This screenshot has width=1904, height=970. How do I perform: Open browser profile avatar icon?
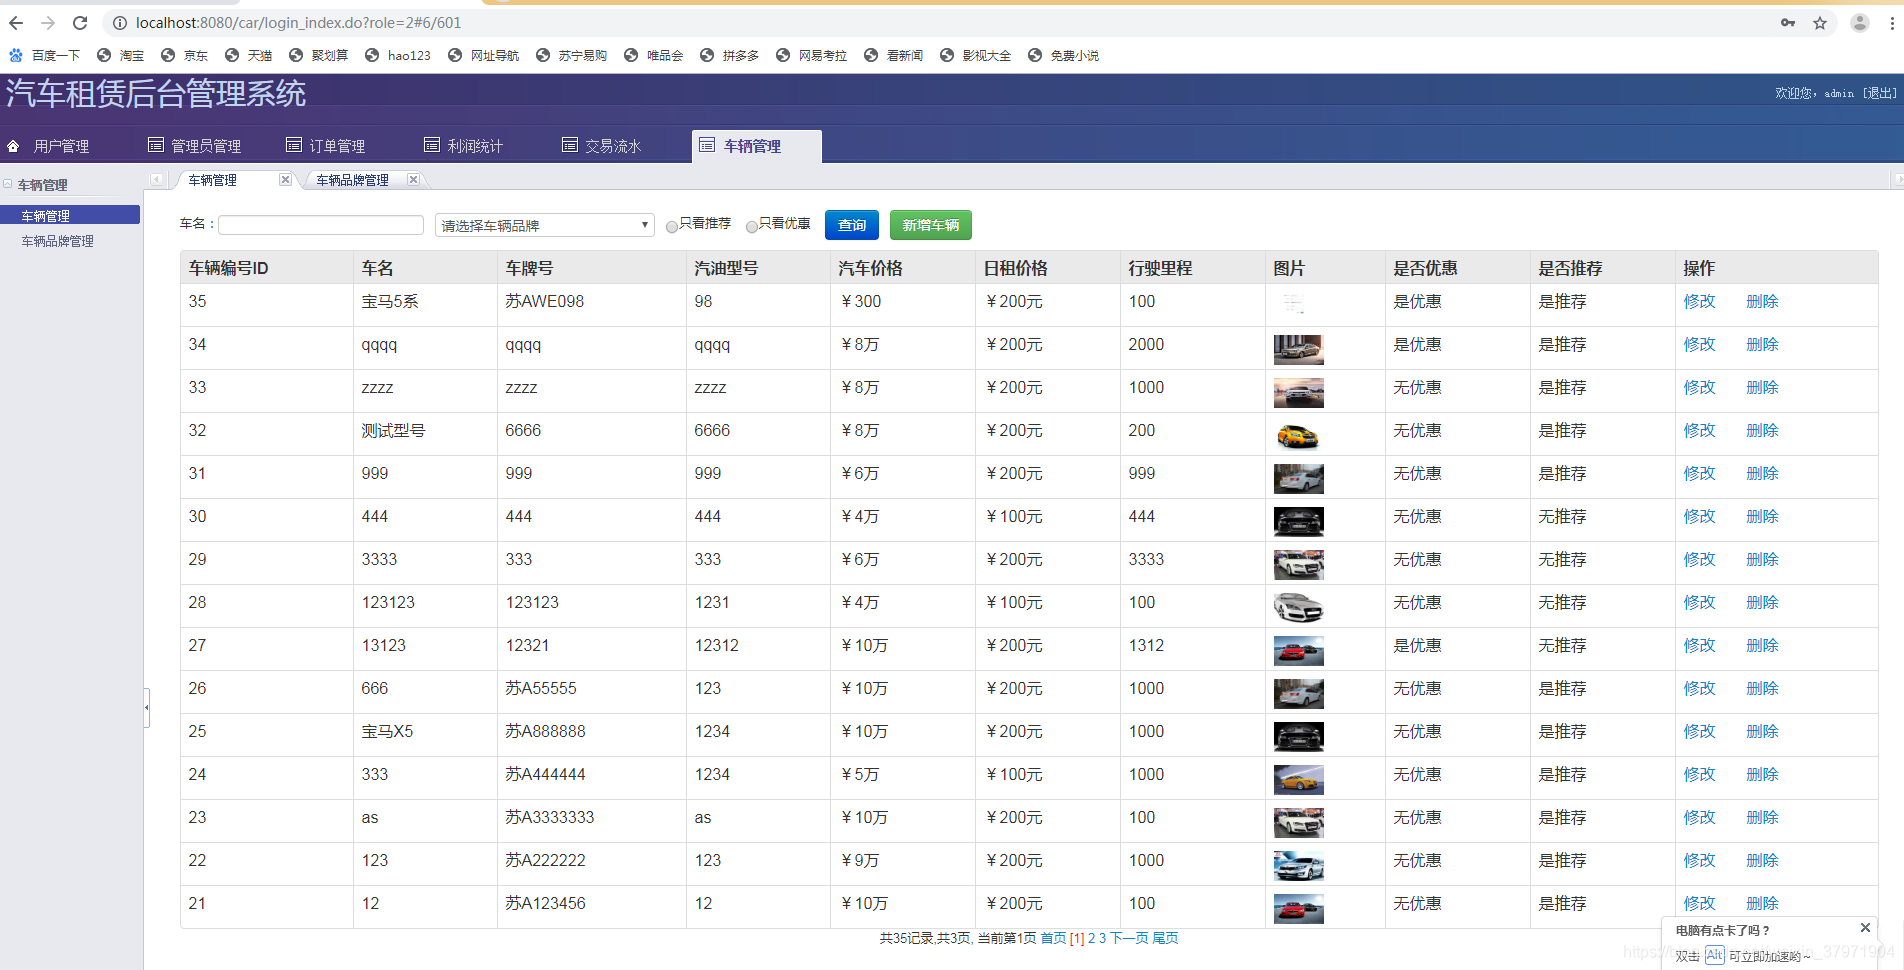coord(1860,23)
